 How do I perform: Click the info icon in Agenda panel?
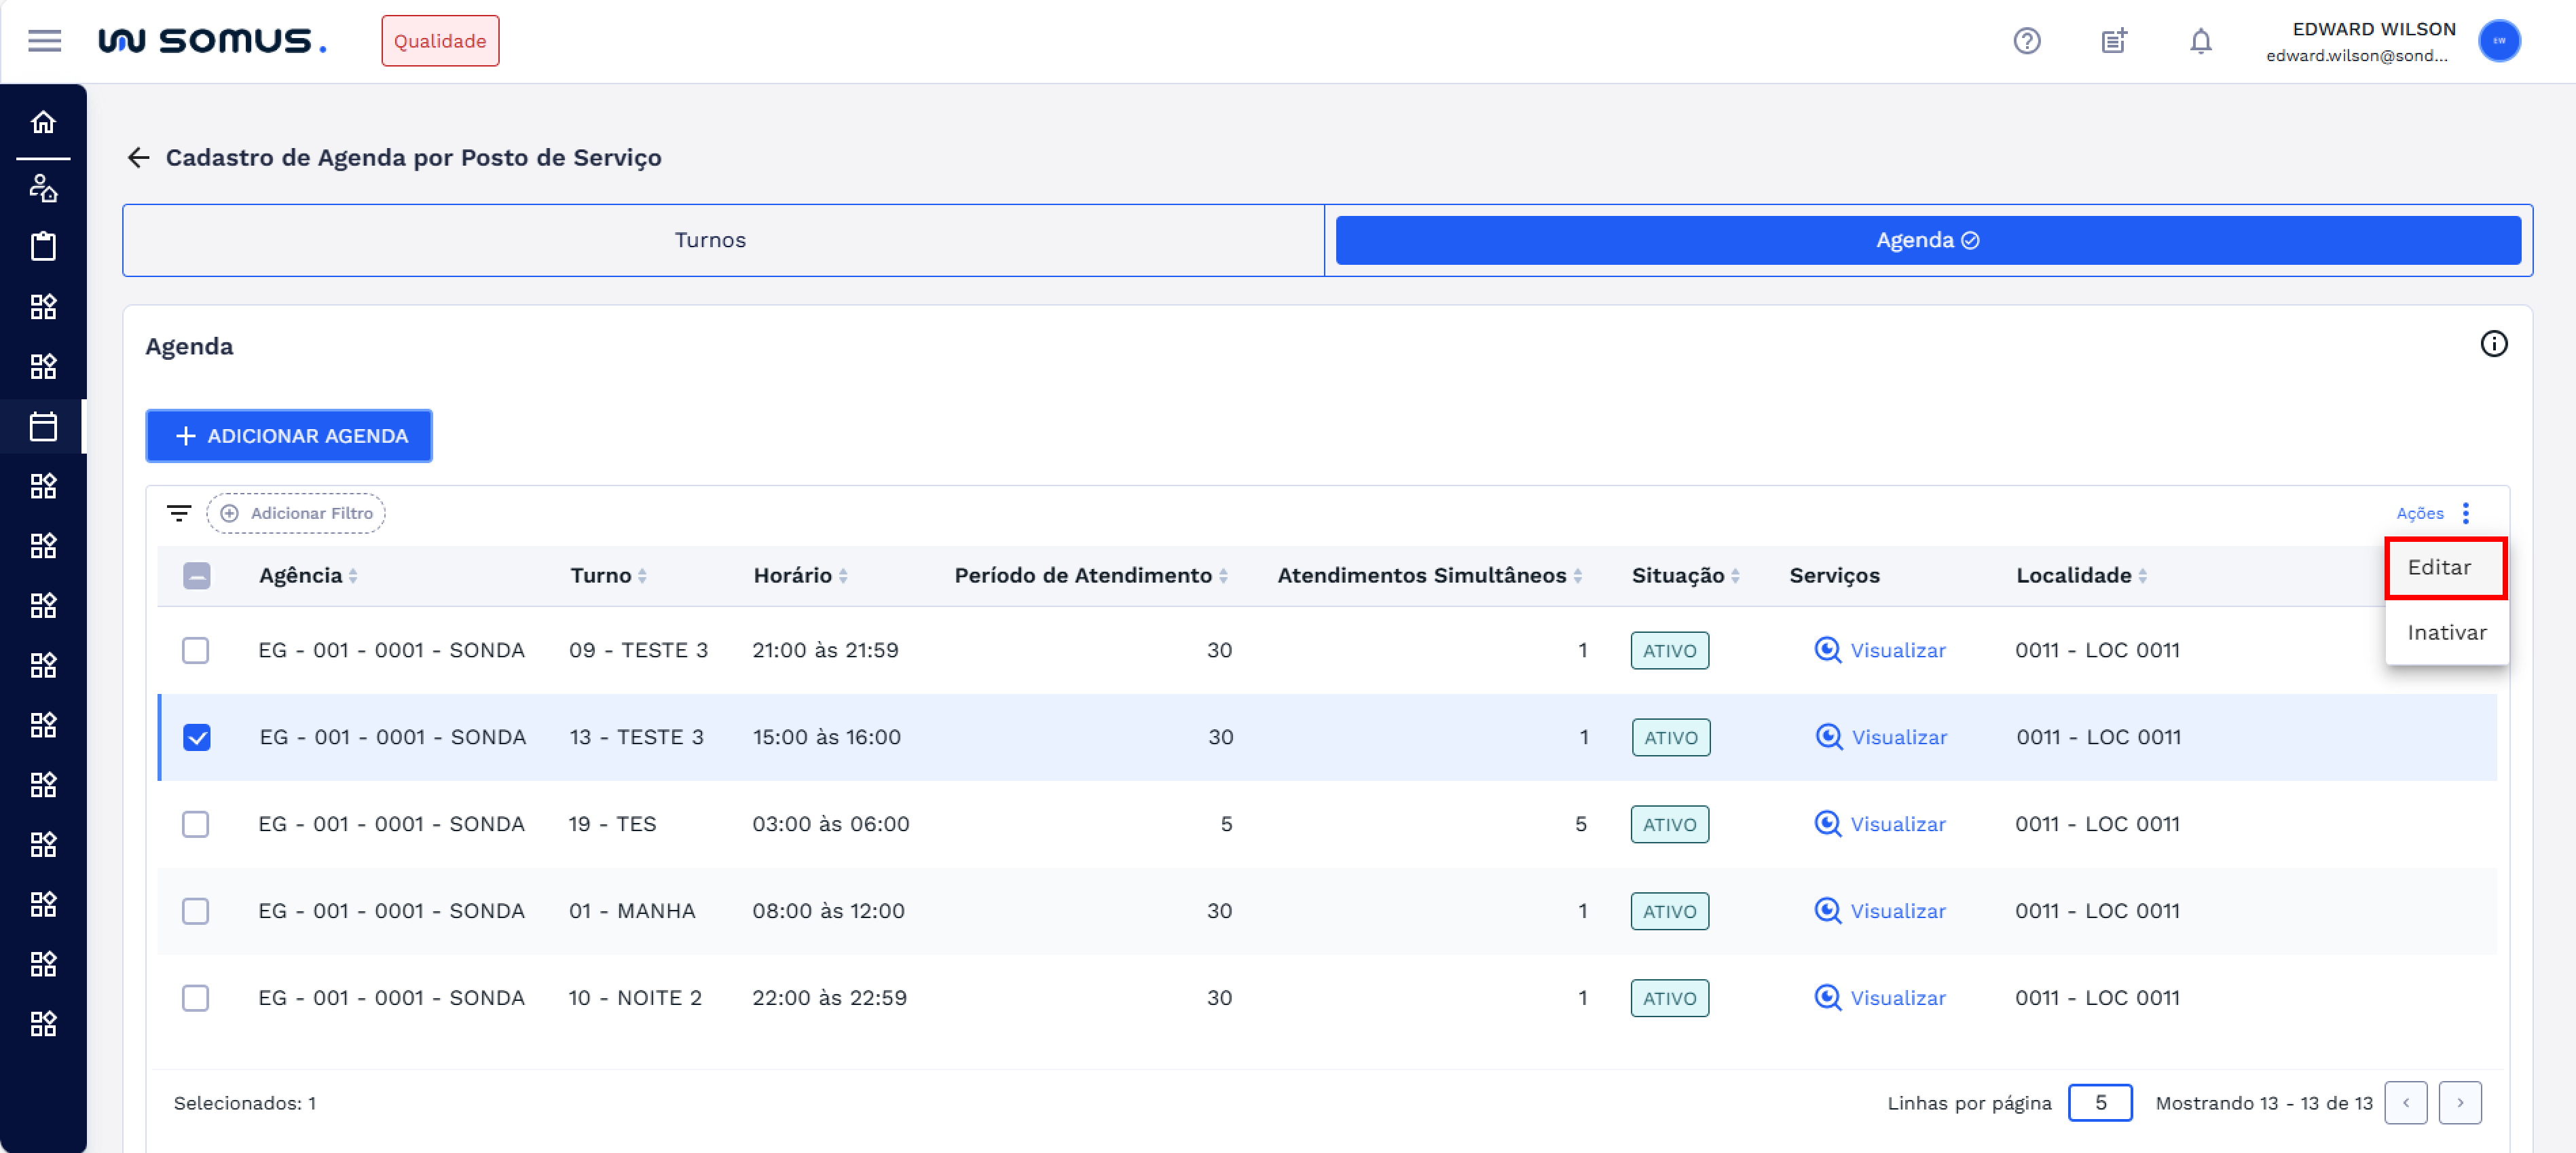pos(2493,344)
